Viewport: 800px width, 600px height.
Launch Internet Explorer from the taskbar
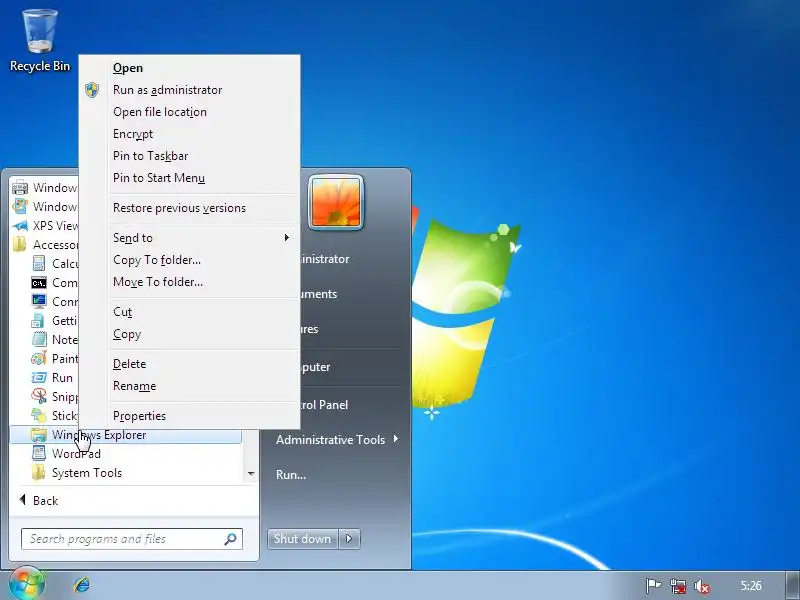tap(82, 585)
